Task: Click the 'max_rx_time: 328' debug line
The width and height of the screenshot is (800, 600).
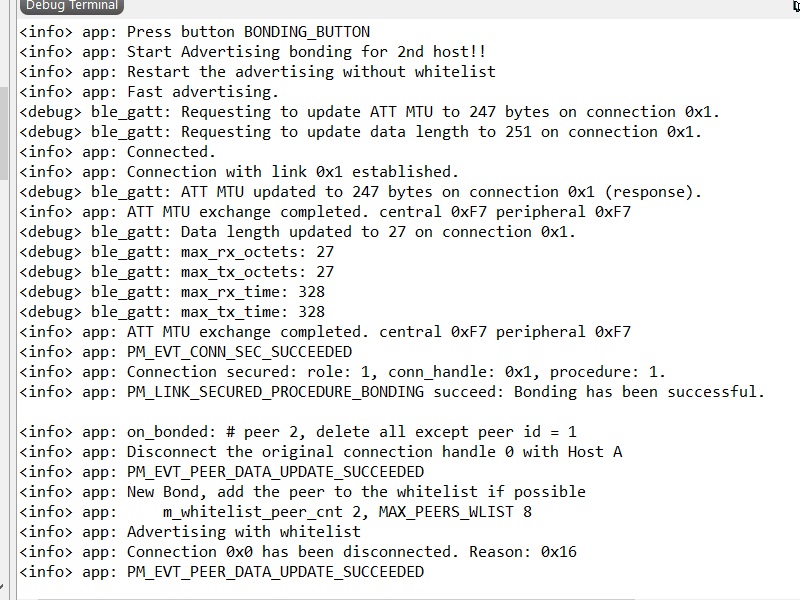Action: pyautogui.click(x=172, y=292)
